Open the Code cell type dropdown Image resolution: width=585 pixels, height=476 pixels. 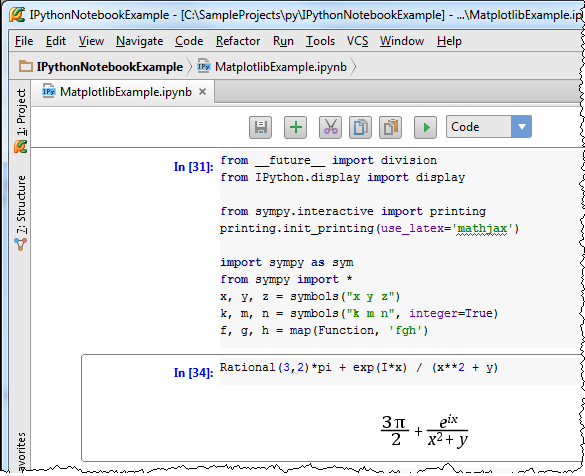[x=489, y=127]
